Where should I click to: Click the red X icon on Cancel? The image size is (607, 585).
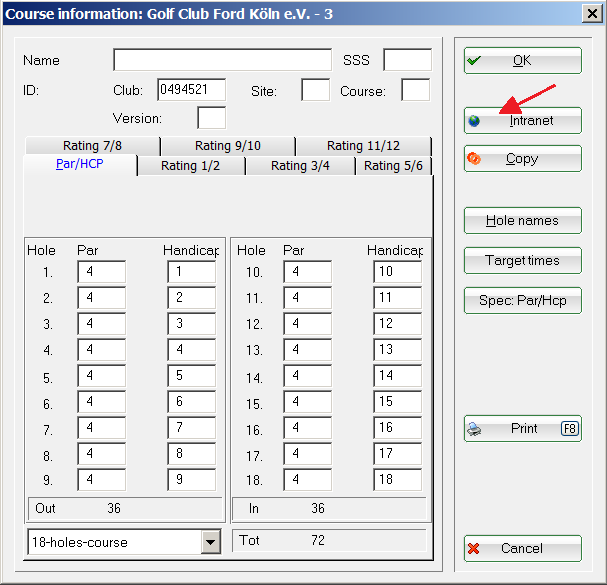click(473, 549)
